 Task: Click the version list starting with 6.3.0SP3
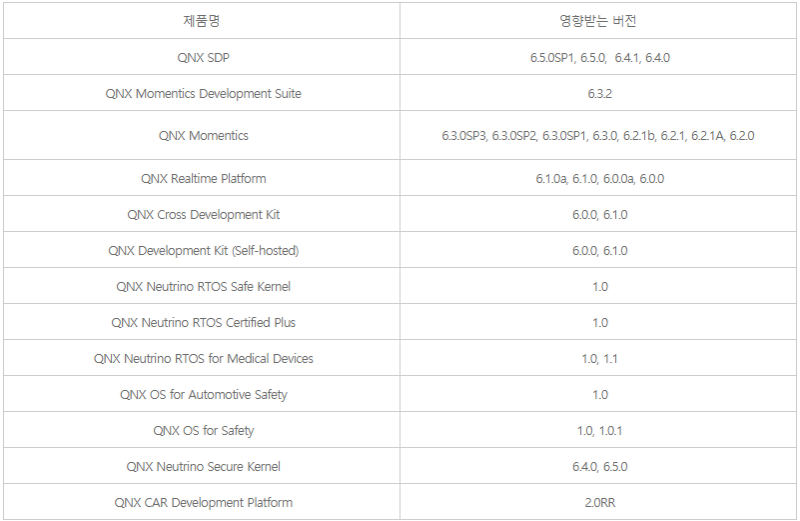coord(598,135)
